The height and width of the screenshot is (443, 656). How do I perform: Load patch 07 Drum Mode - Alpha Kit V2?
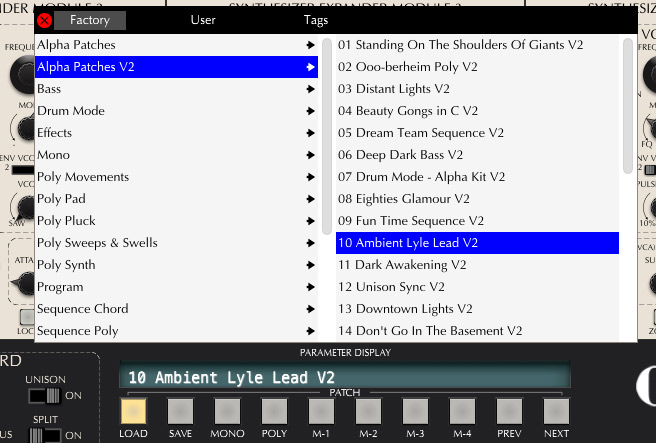(x=477, y=177)
